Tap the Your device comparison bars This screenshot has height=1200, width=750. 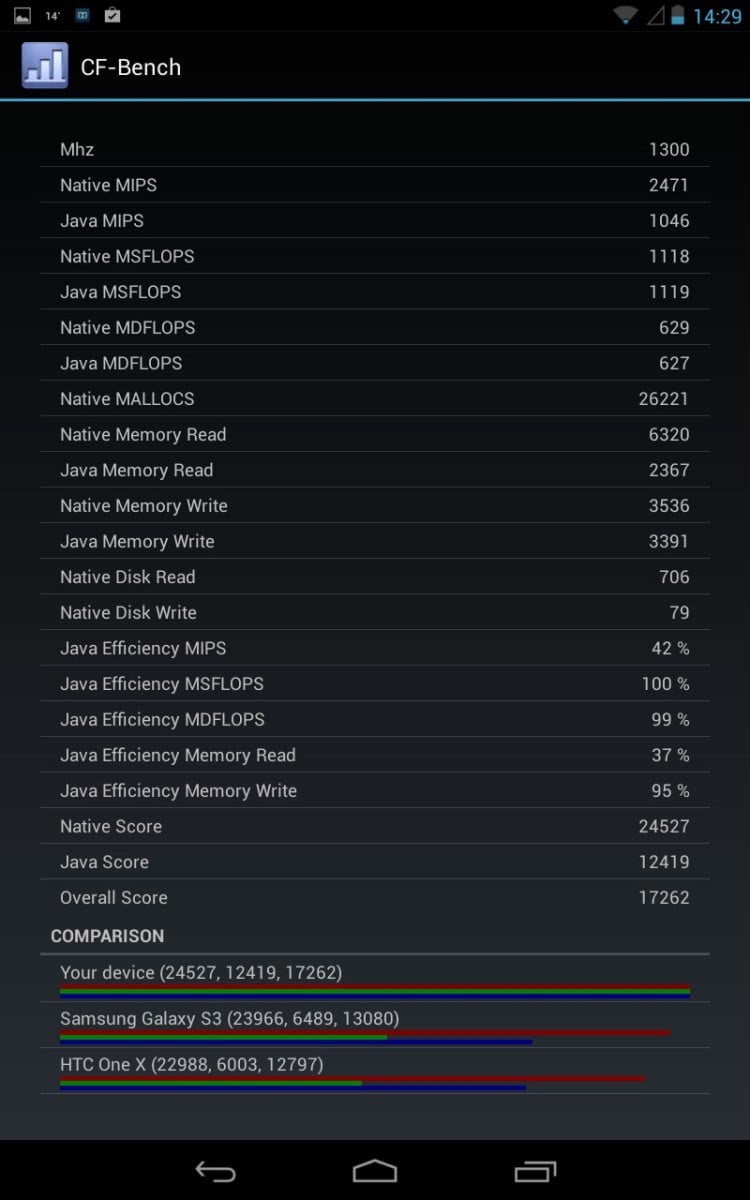[375, 993]
